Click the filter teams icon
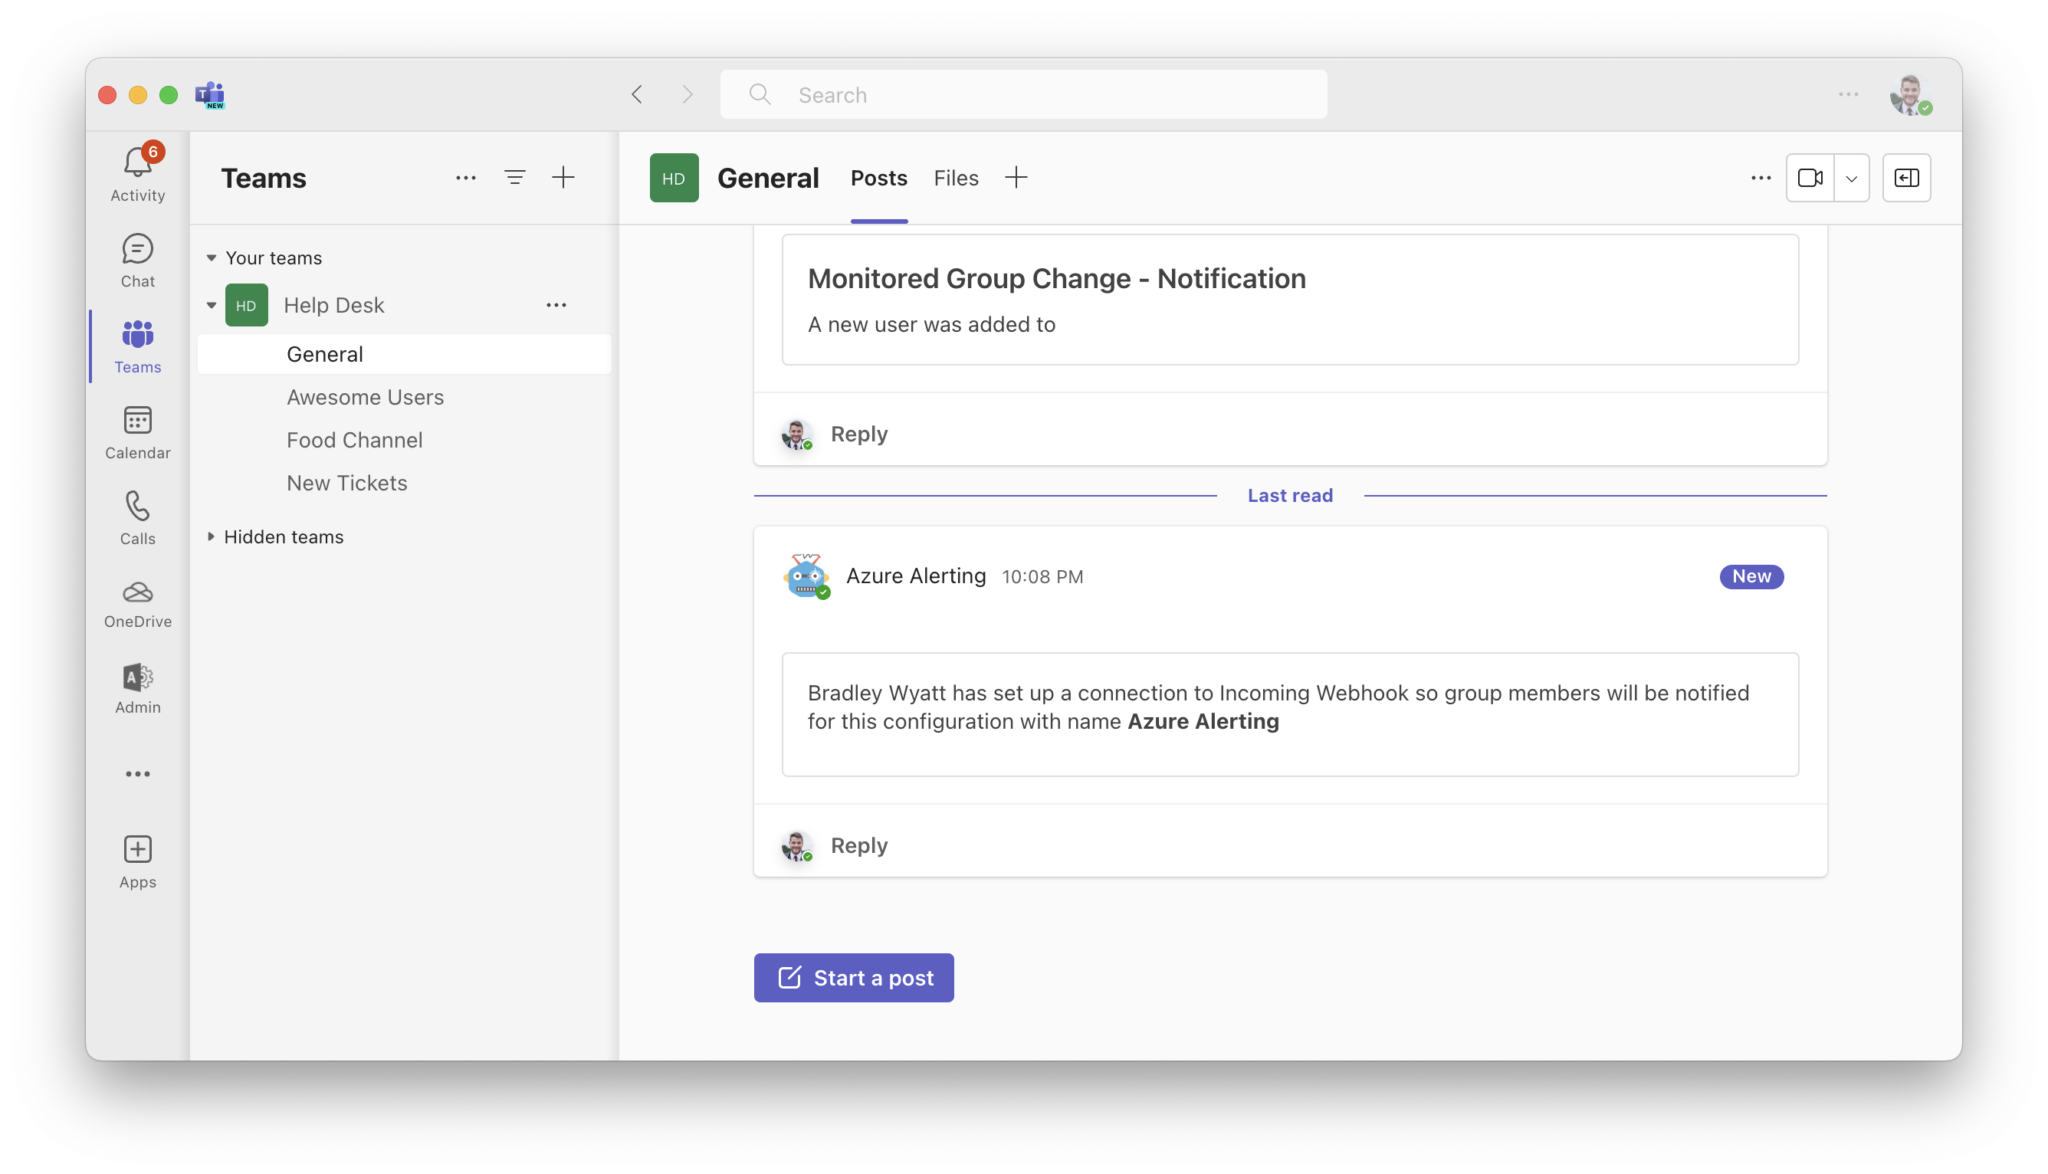2048x1174 pixels. (515, 178)
